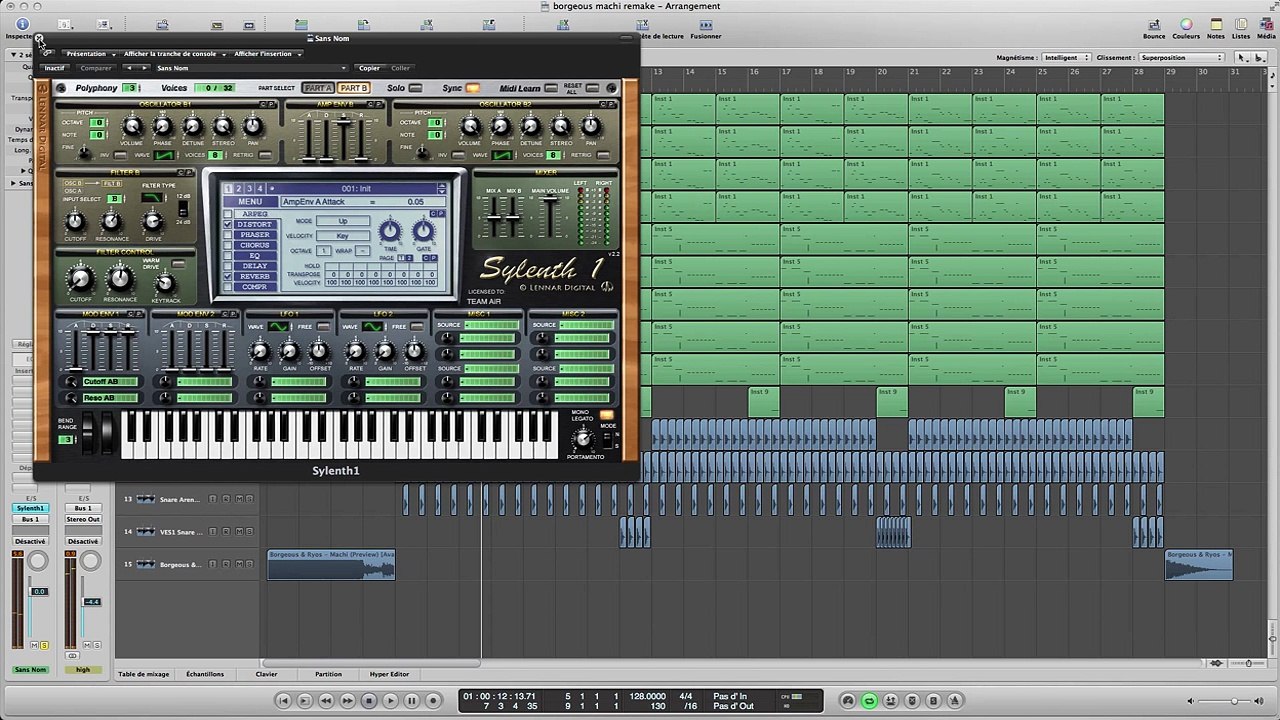Adjust Filter B Cutoff knob
Screen dimensions: 1280x720
click(x=75, y=221)
